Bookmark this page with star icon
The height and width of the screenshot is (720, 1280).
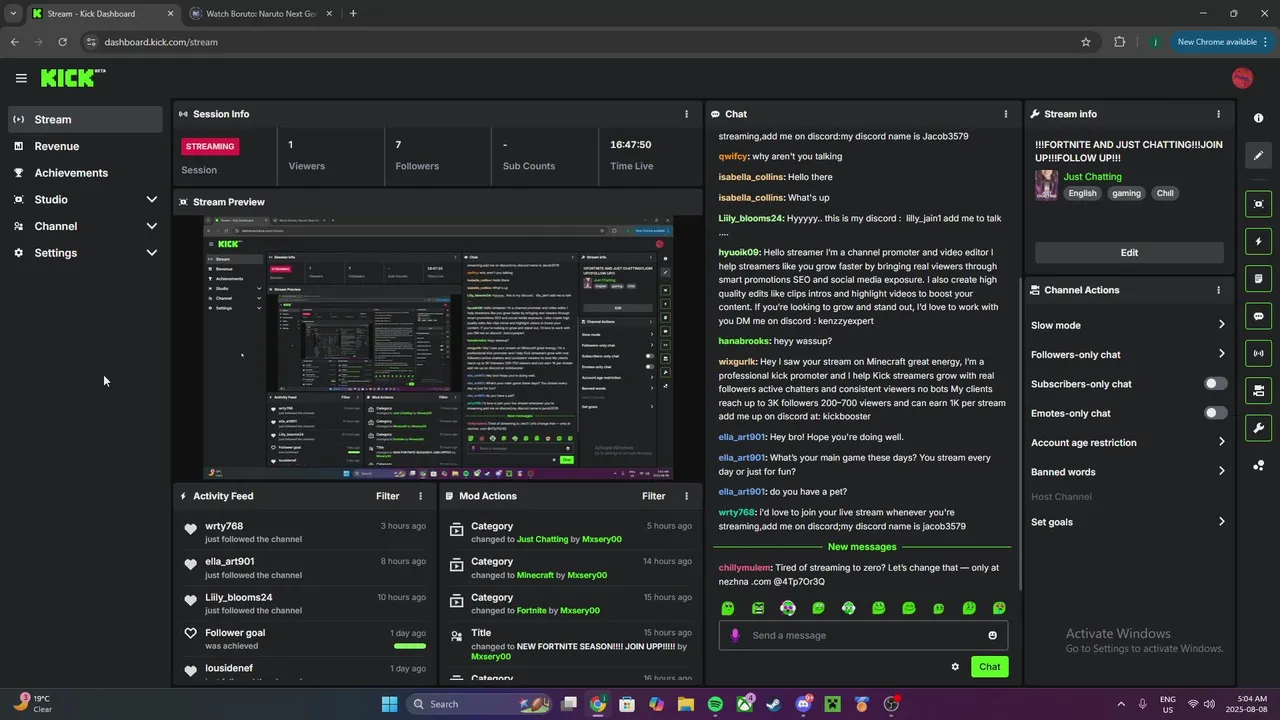1086,42
